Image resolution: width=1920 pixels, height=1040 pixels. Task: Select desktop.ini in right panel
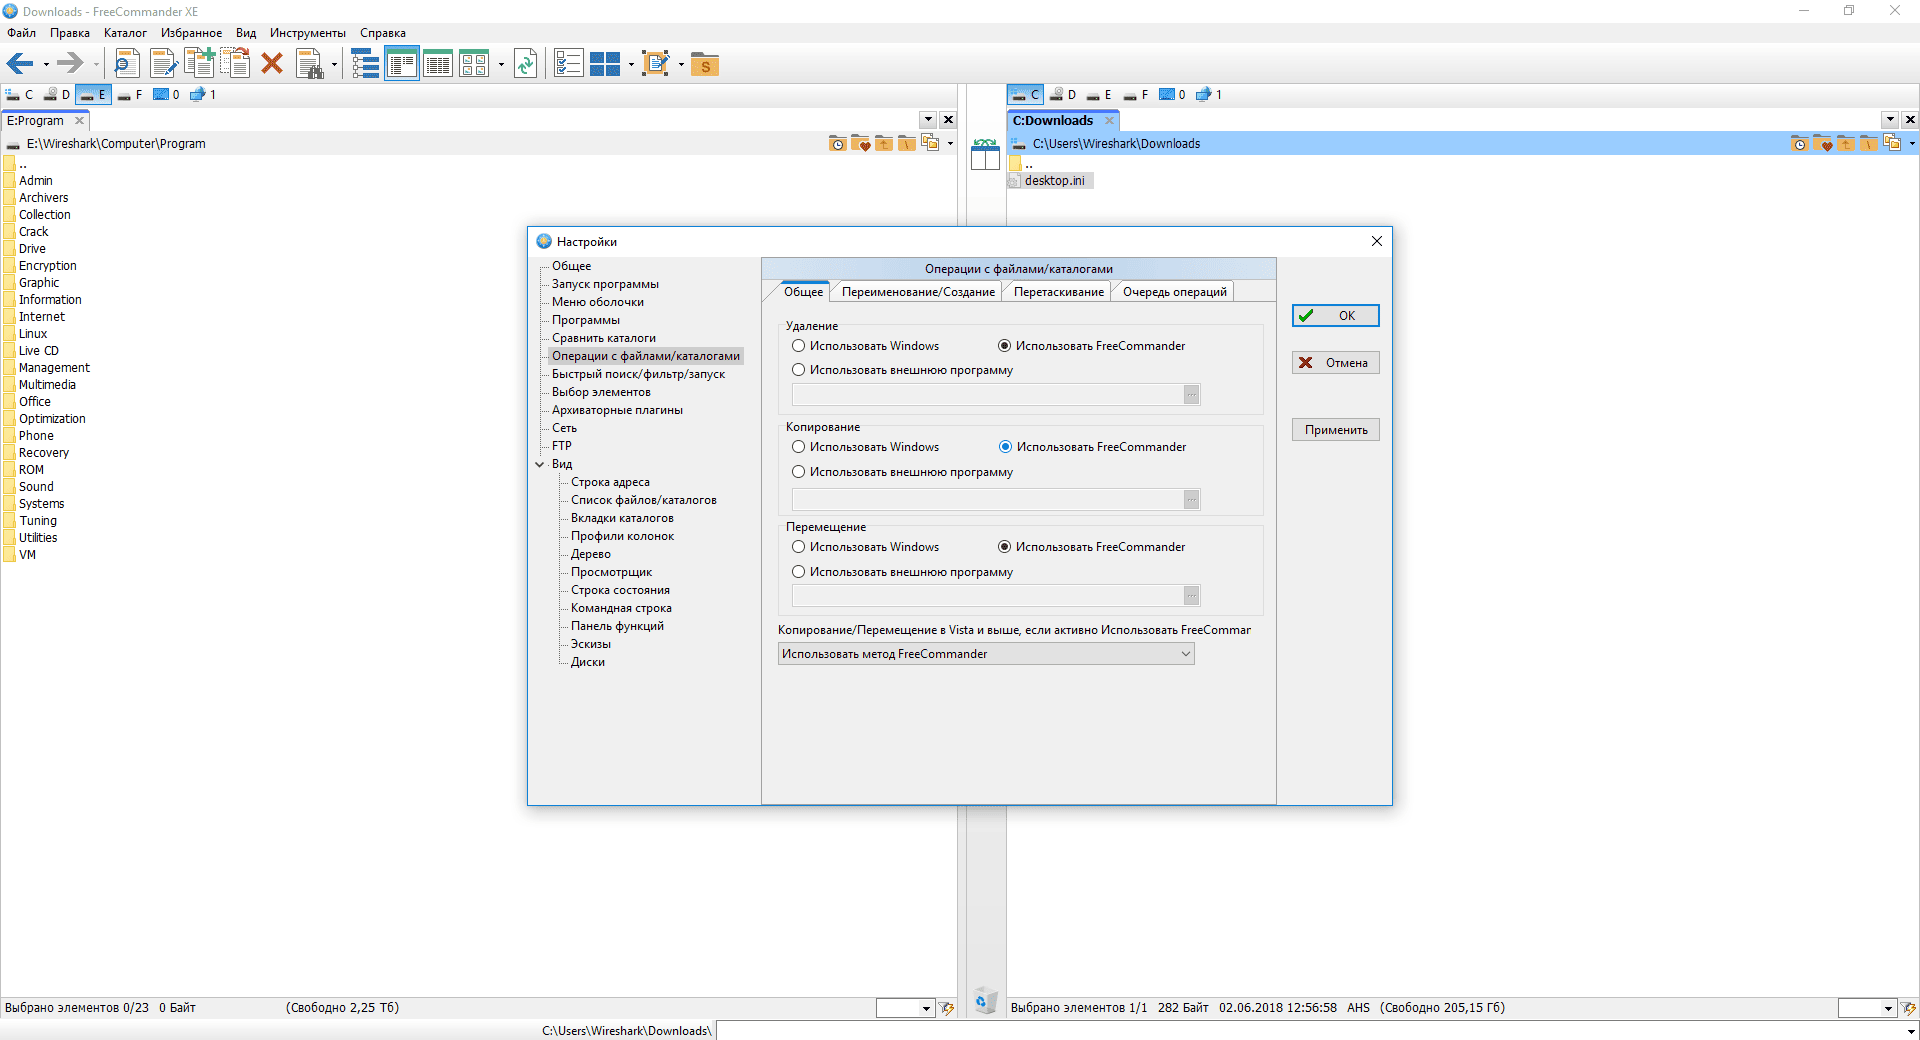[1054, 181]
